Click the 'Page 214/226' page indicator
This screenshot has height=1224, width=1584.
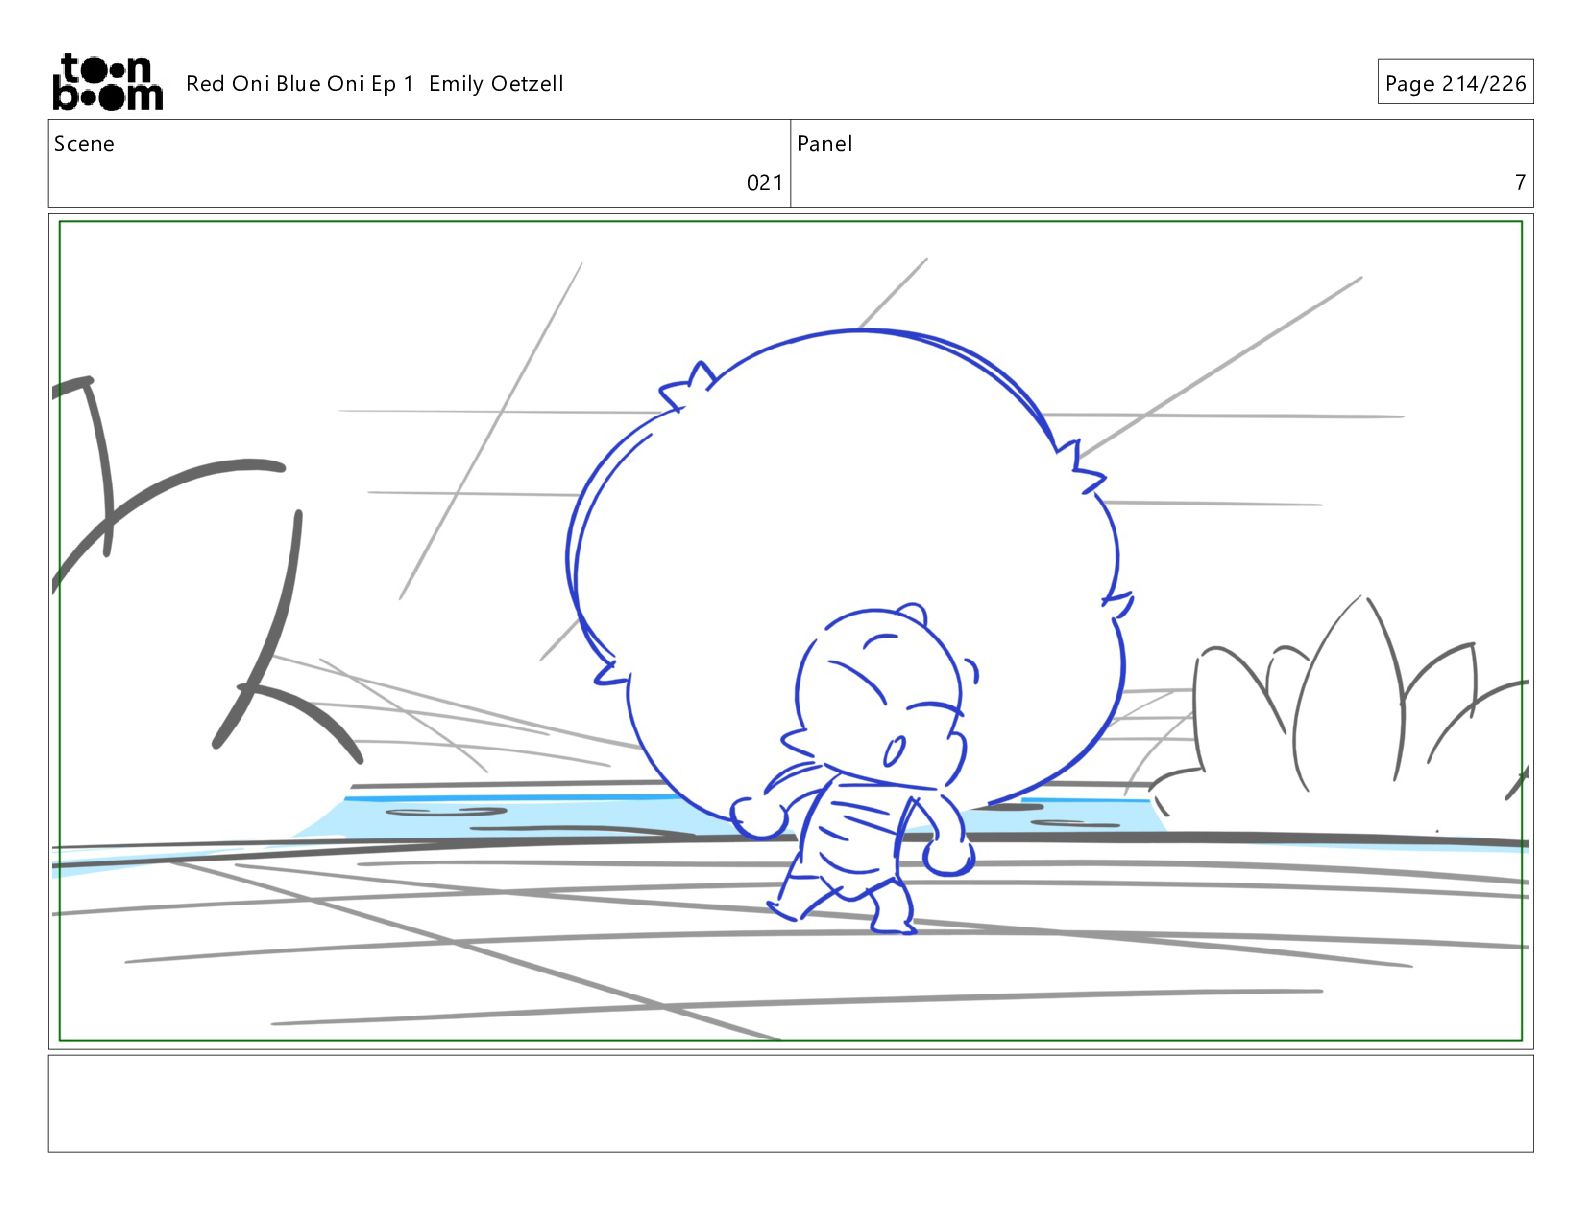[x=1455, y=83]
